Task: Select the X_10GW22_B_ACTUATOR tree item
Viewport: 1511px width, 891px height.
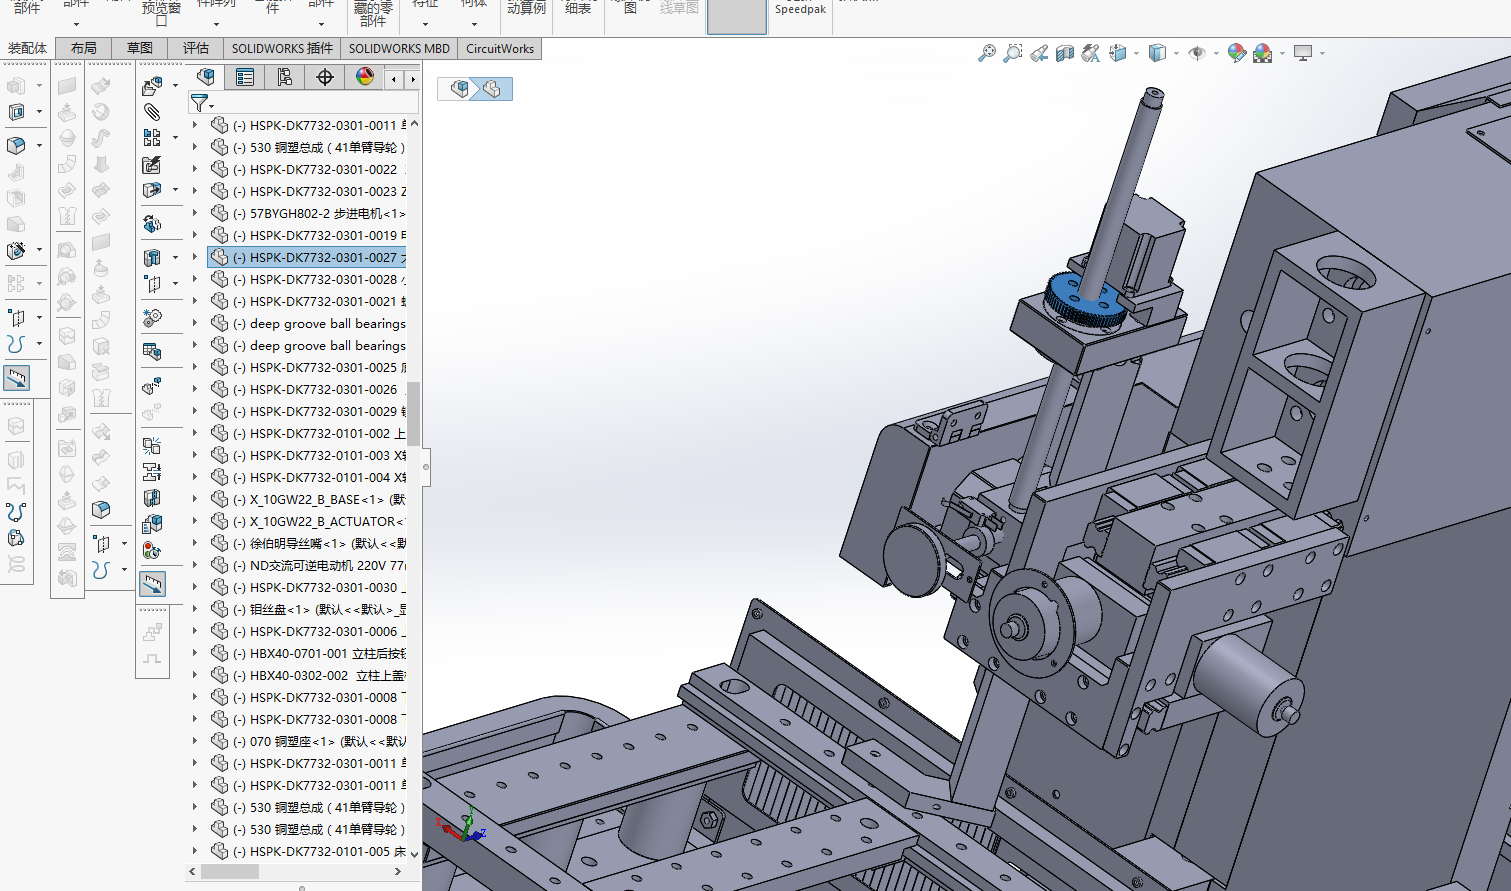Action: (310, 521)
